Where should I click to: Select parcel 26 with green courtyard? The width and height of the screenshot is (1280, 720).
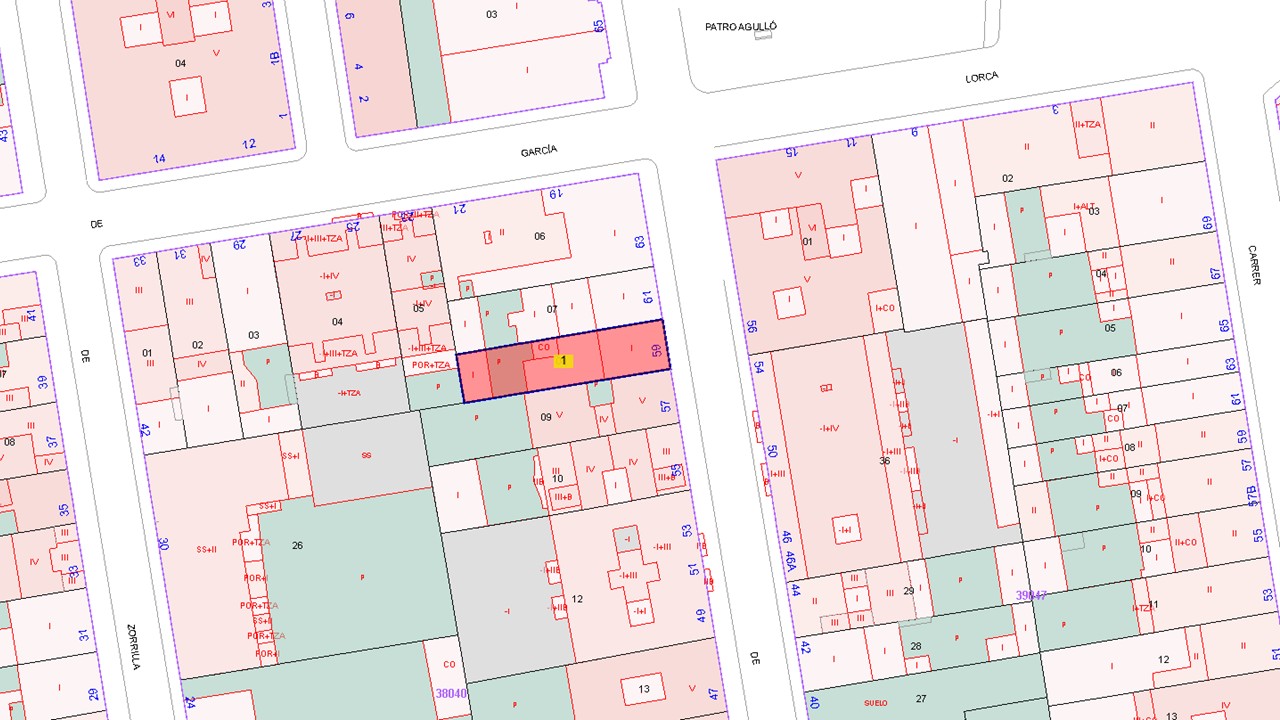(x=297, y=545)
